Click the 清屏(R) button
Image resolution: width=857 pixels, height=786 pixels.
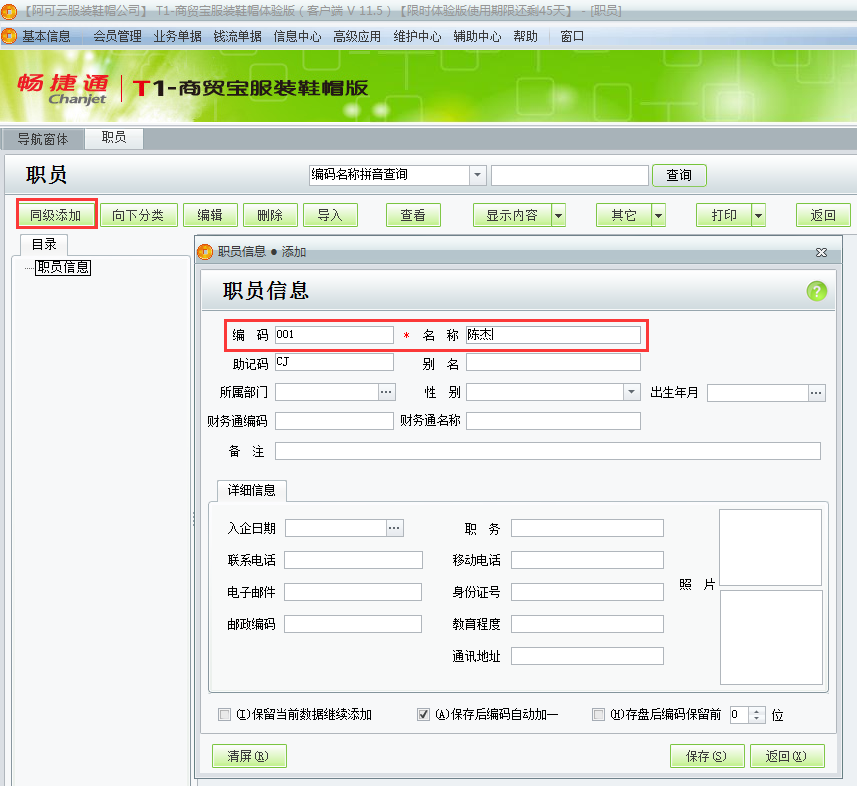click(248, 755)
